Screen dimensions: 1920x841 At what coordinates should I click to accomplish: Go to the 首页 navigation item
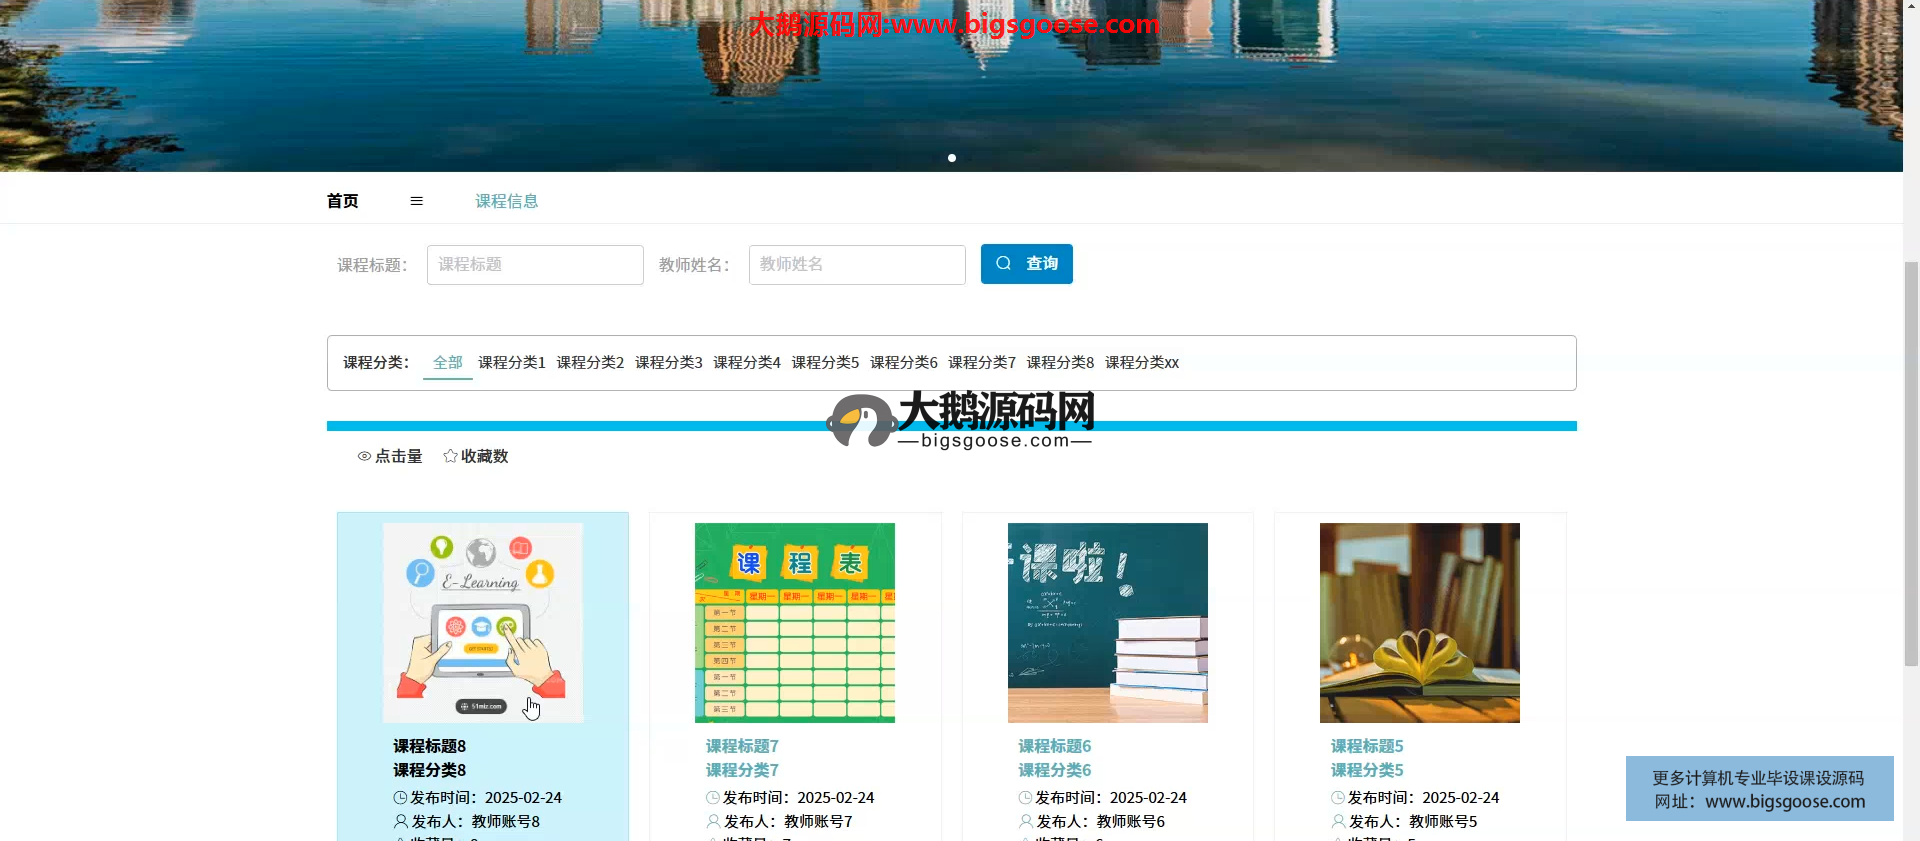point(342,201)
